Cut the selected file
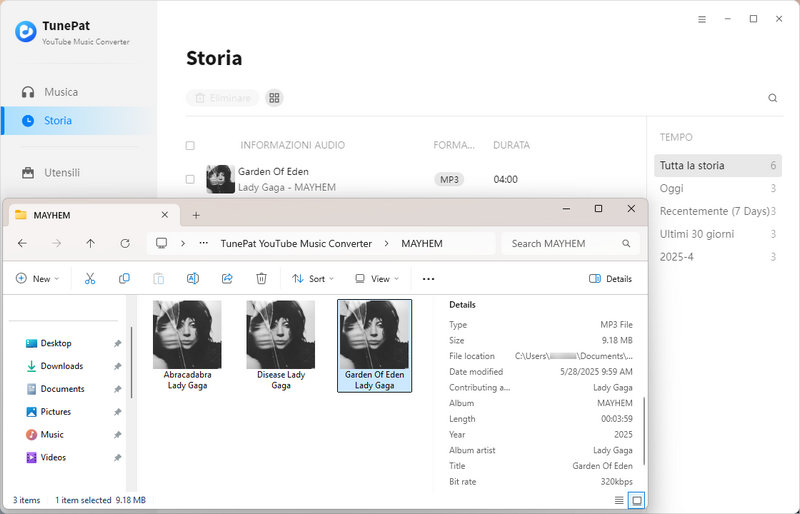Viewport: 800px width, 514px height. 90,279
